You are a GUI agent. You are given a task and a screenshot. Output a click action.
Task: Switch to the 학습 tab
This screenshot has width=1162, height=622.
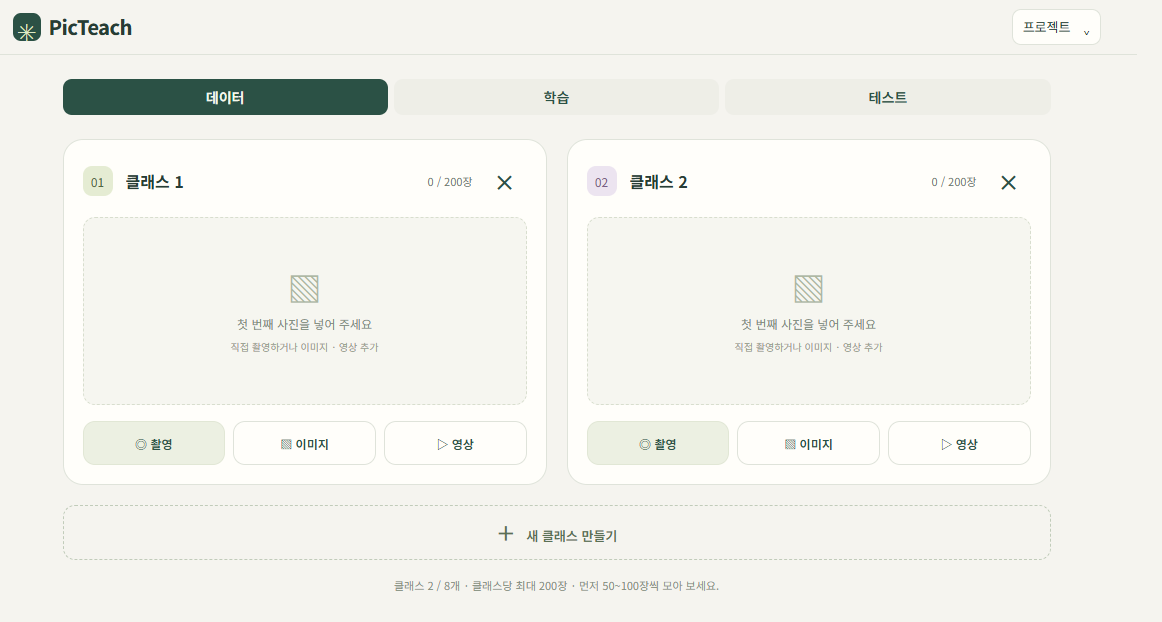[556, 97]
